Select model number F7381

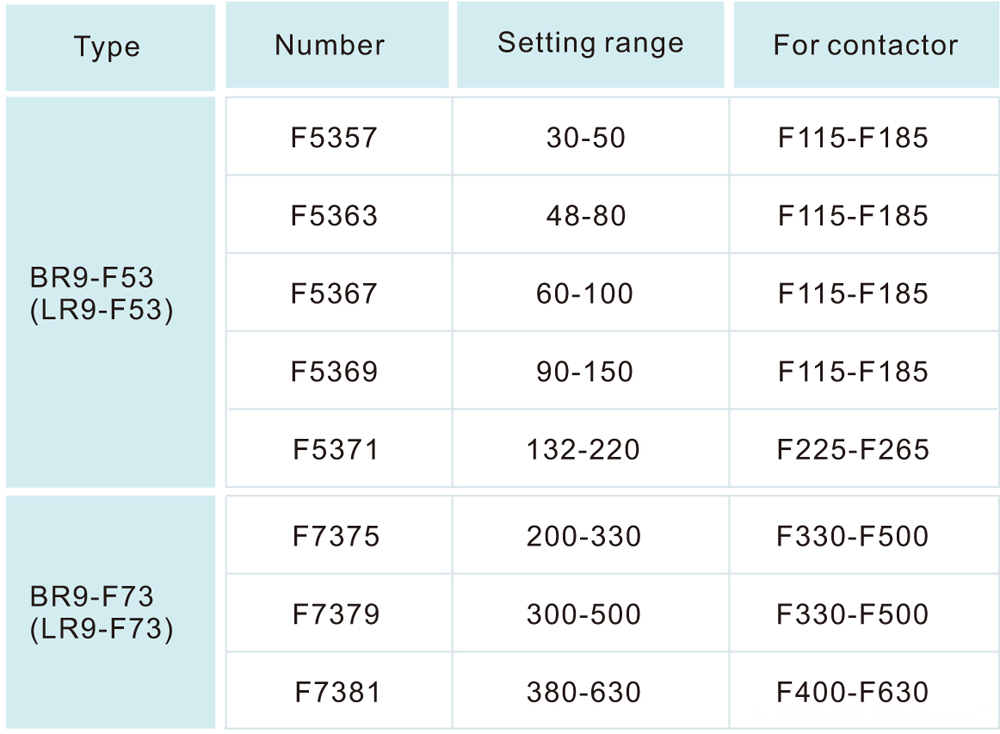pyautogui.click(x=337, y=691)
